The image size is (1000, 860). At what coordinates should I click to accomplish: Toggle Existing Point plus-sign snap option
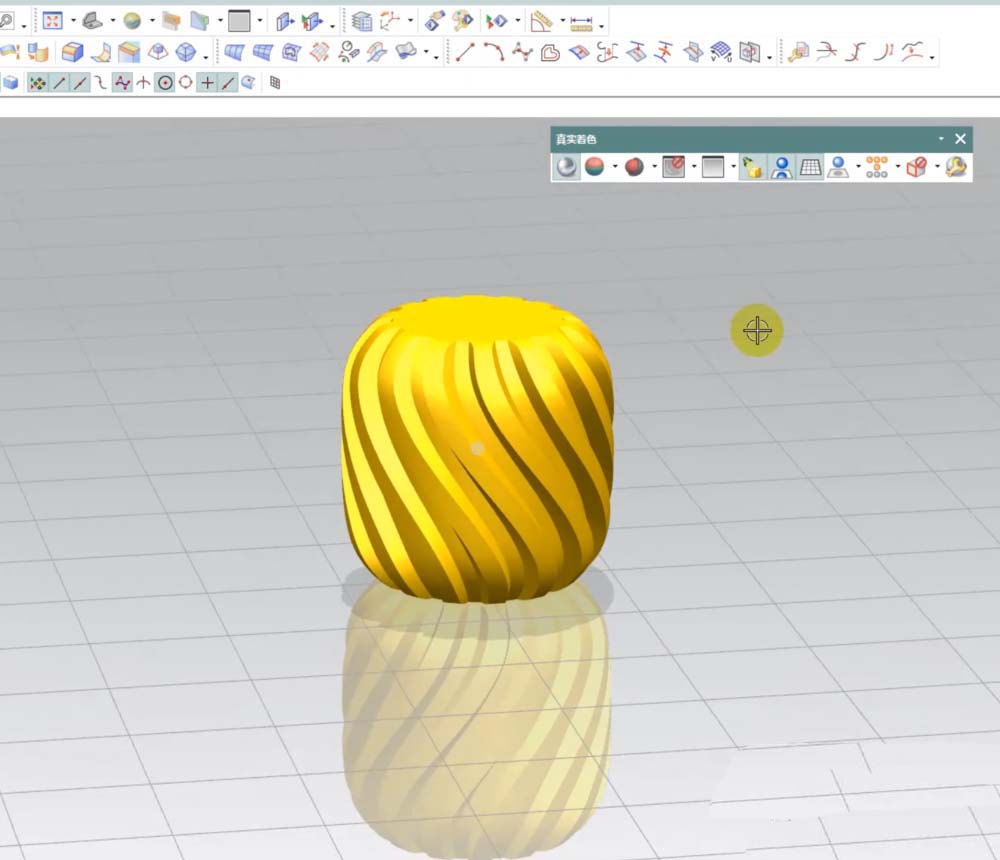click(207, 82)
